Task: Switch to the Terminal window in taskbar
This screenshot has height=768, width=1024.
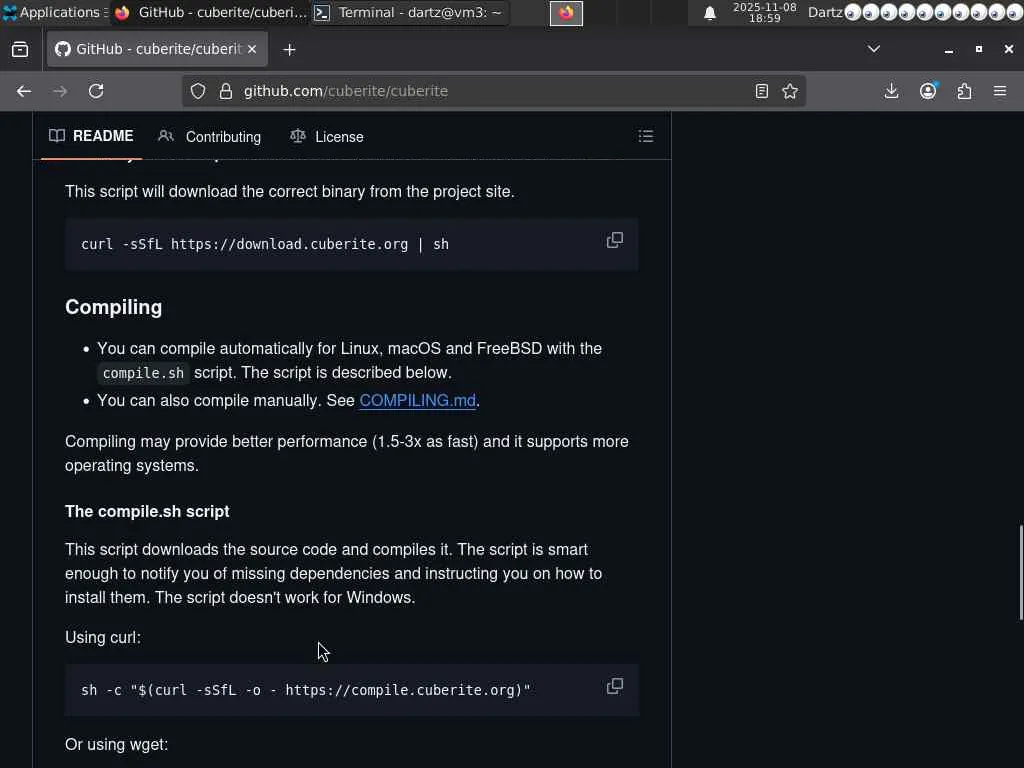Action: [409, 12]
